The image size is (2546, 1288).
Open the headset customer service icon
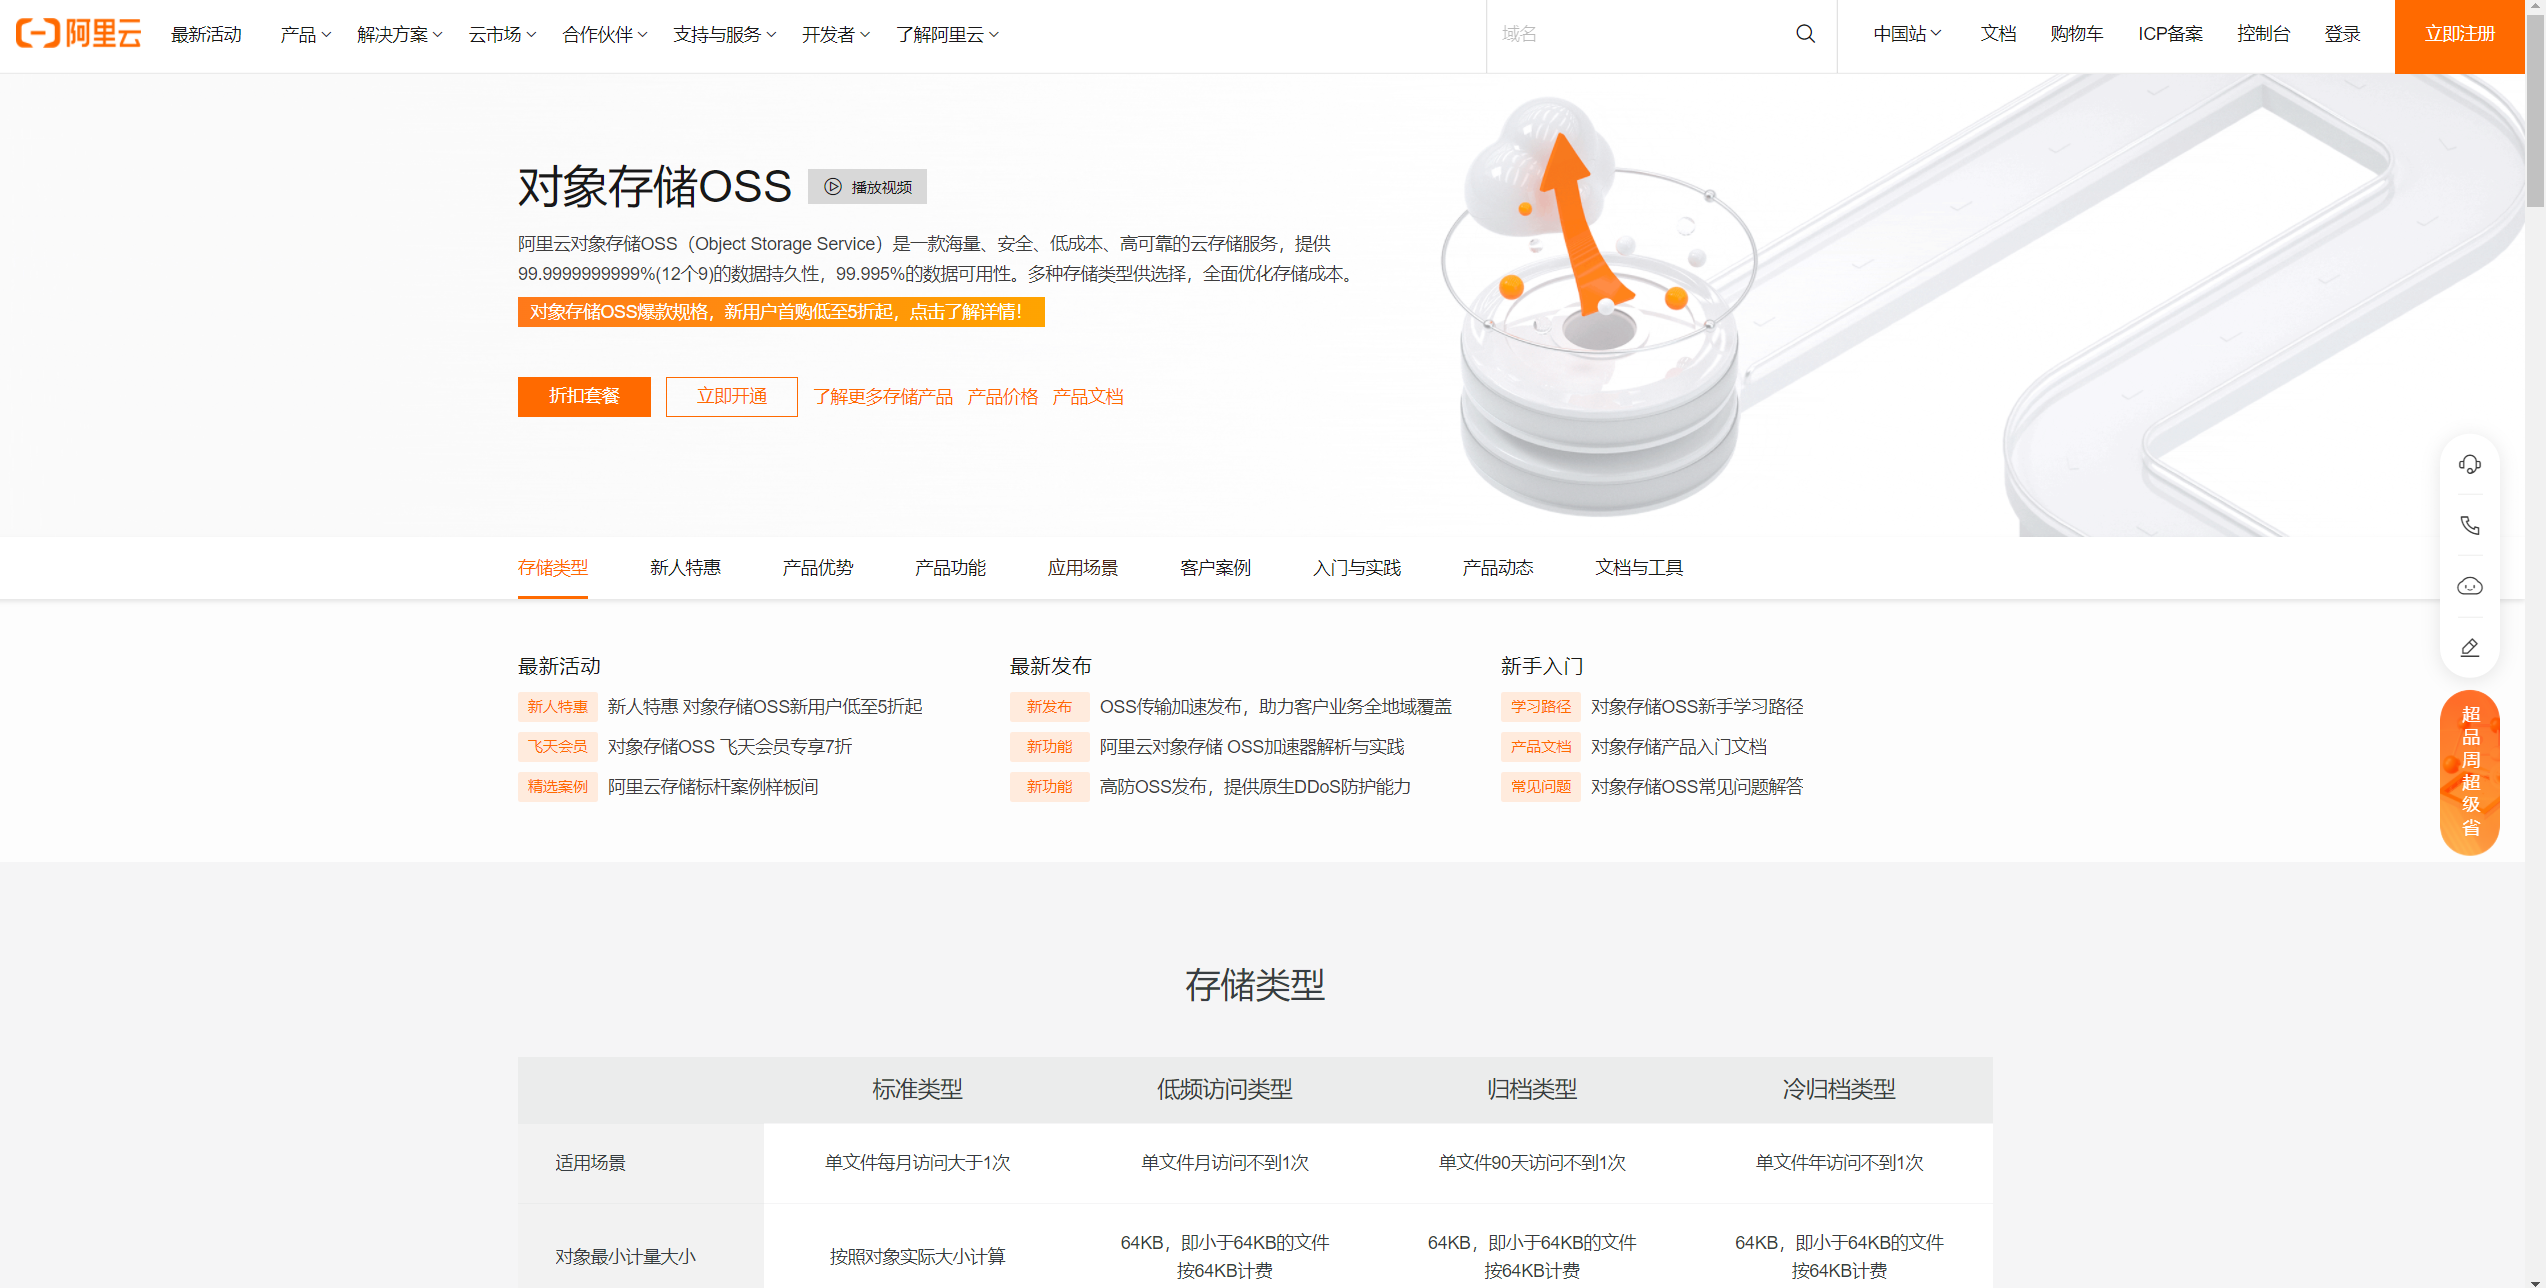pos(2469,464)
